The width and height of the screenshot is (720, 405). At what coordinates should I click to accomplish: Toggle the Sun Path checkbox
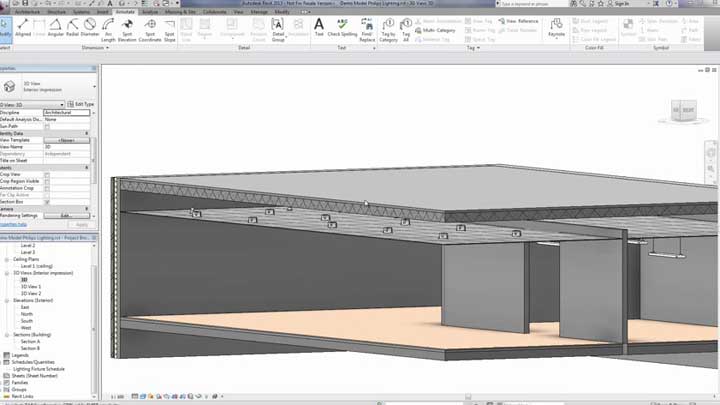click(47, 127)
